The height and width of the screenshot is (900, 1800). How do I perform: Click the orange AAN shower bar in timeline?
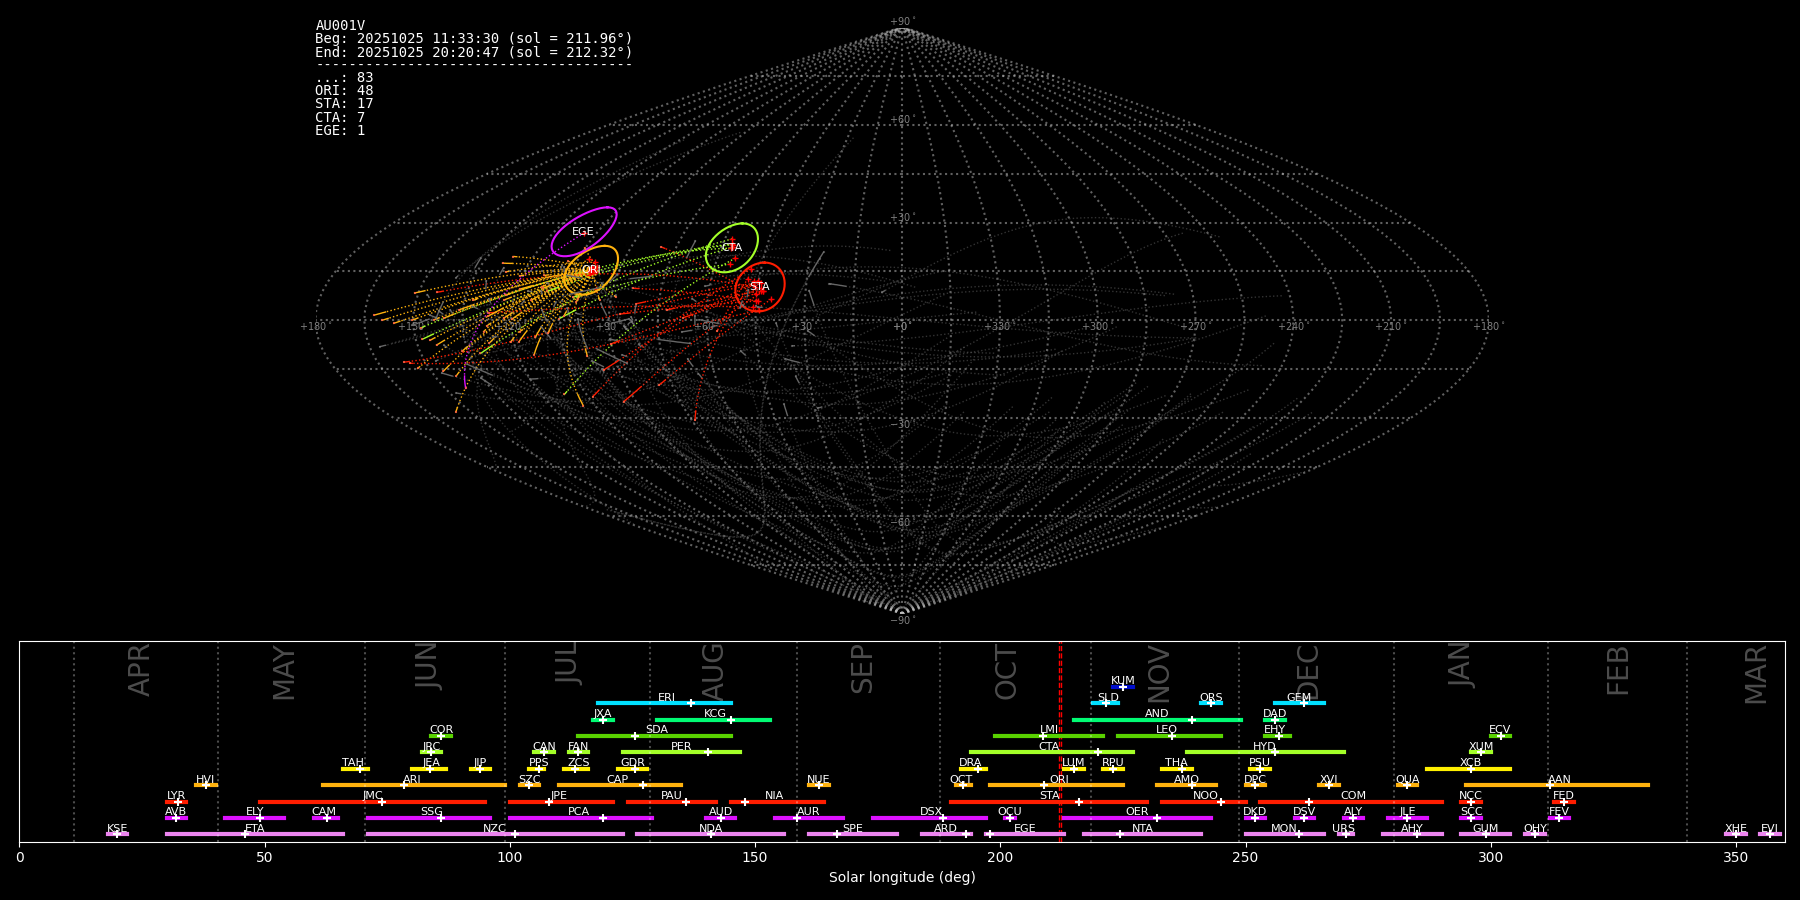pyautogui.click(x=1557, y=785)
